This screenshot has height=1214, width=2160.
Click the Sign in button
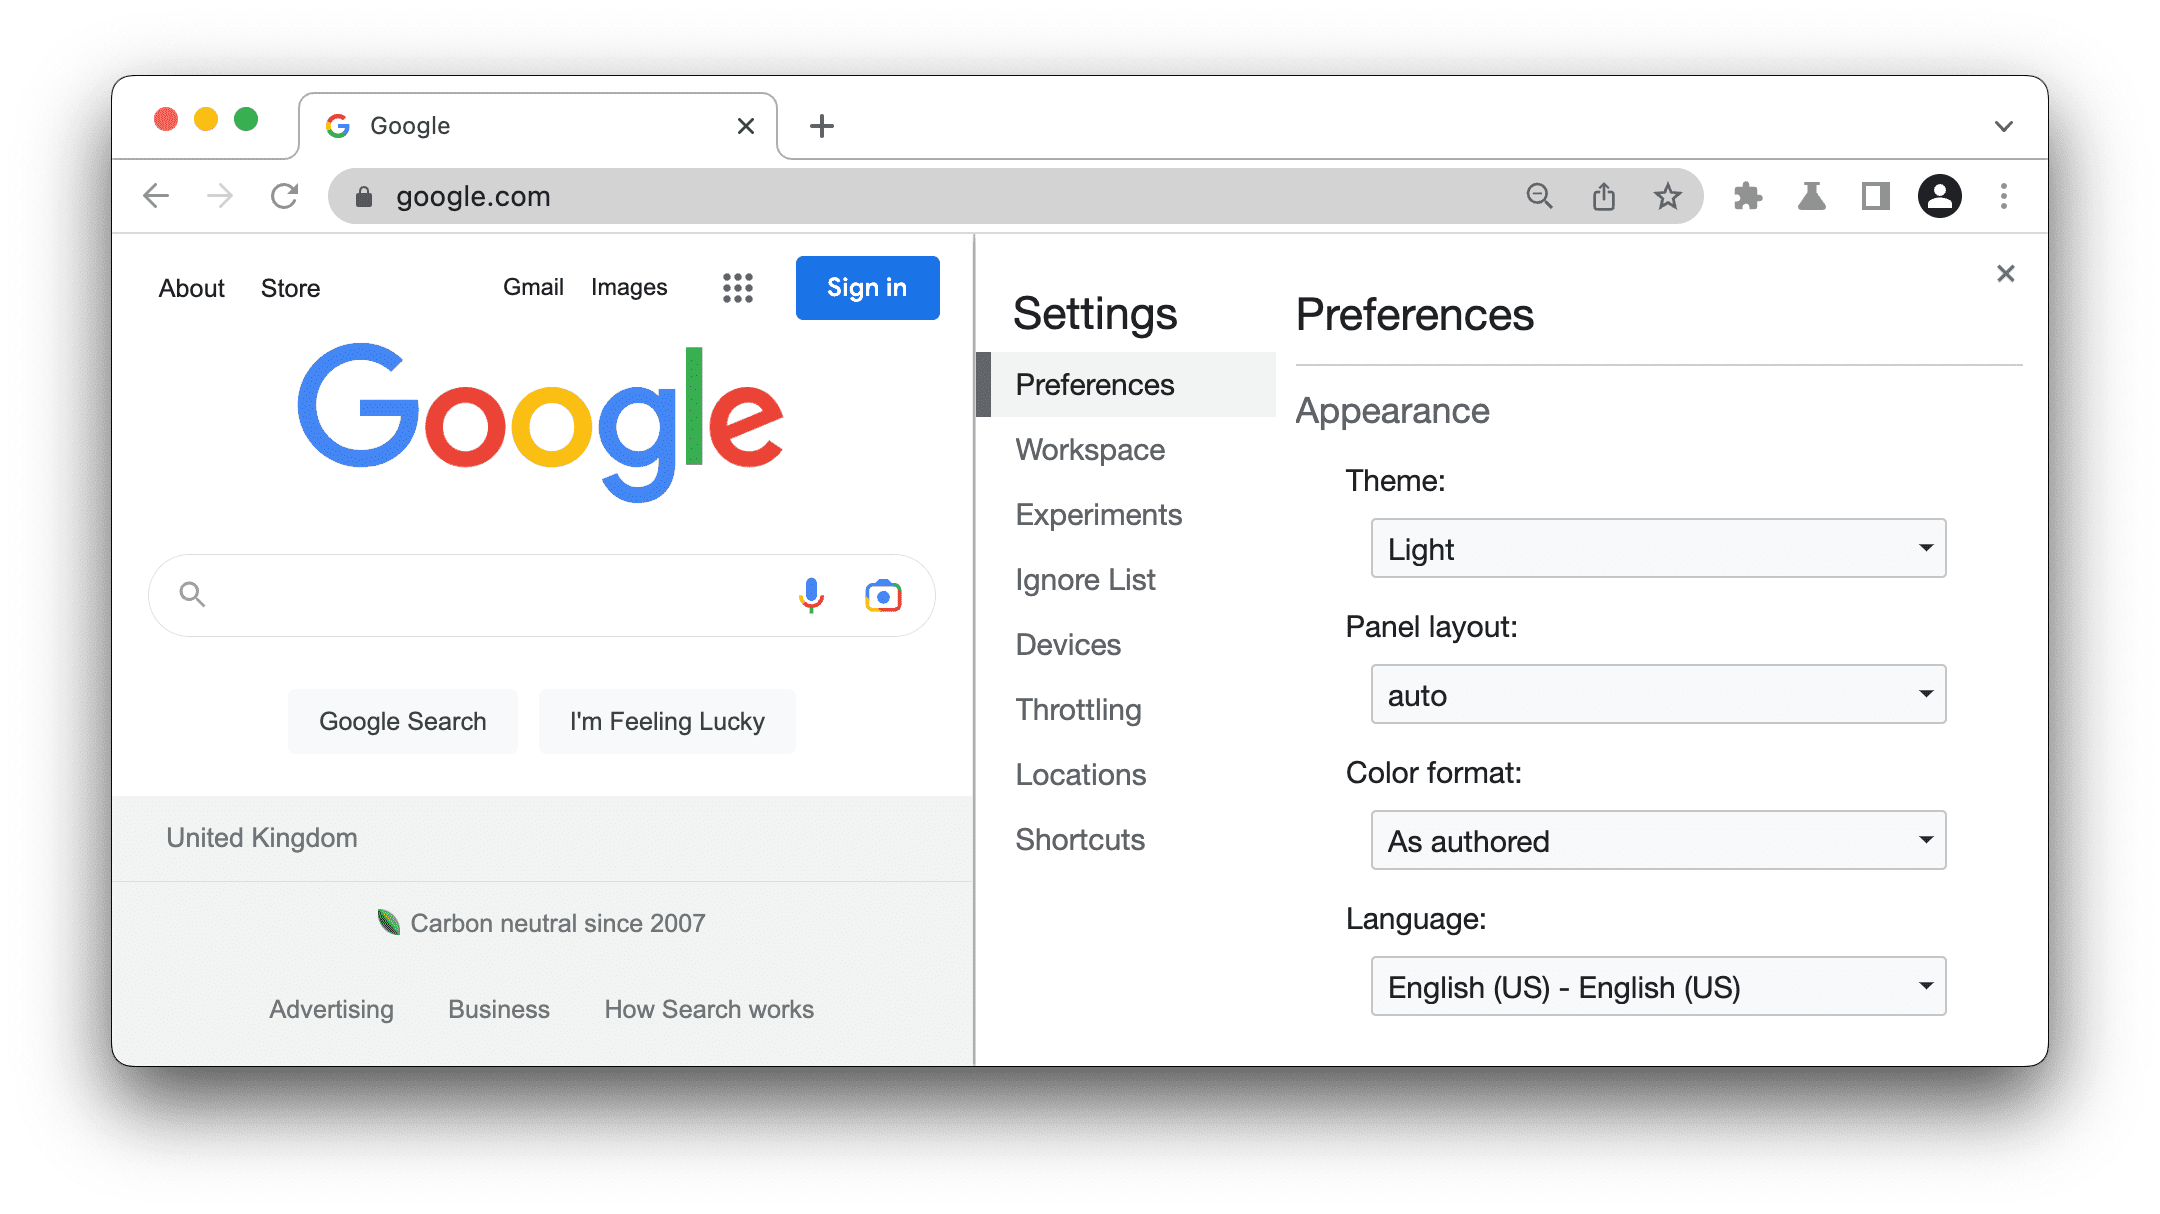(865, 288)
